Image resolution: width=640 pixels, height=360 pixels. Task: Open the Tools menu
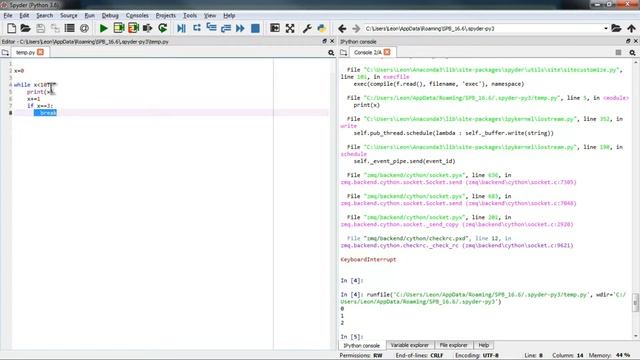(190, 16)
